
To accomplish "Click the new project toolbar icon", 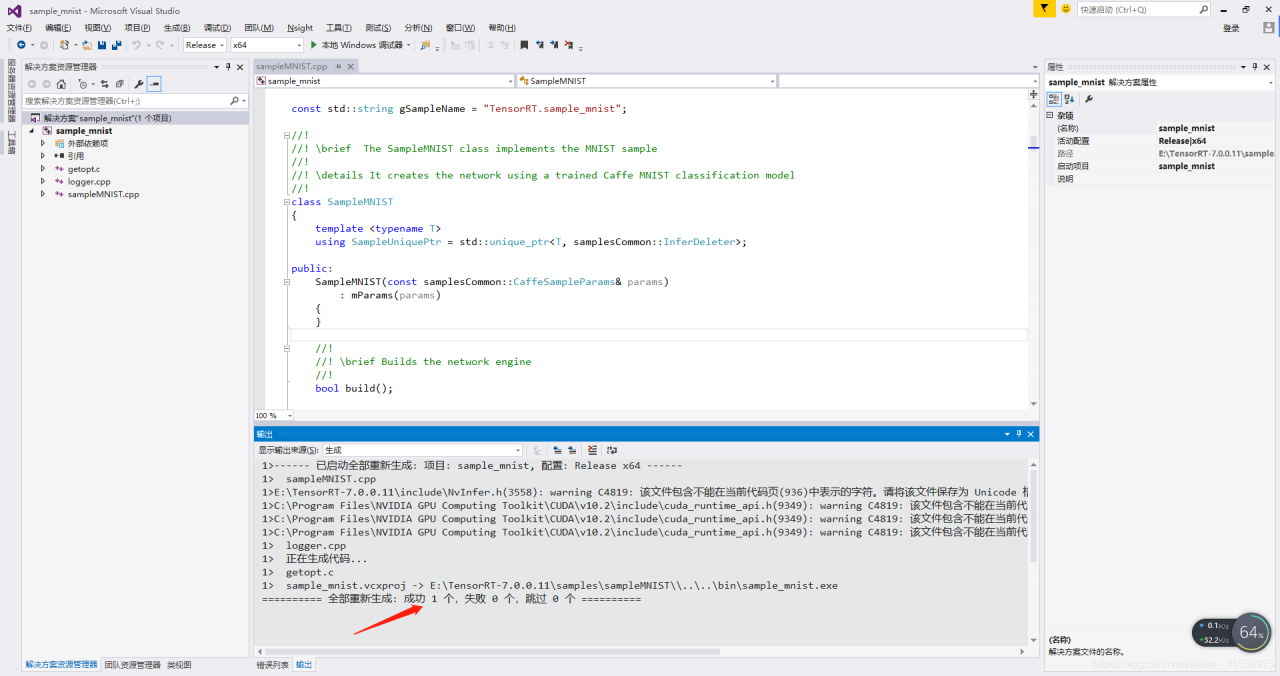I will [64, 45].
